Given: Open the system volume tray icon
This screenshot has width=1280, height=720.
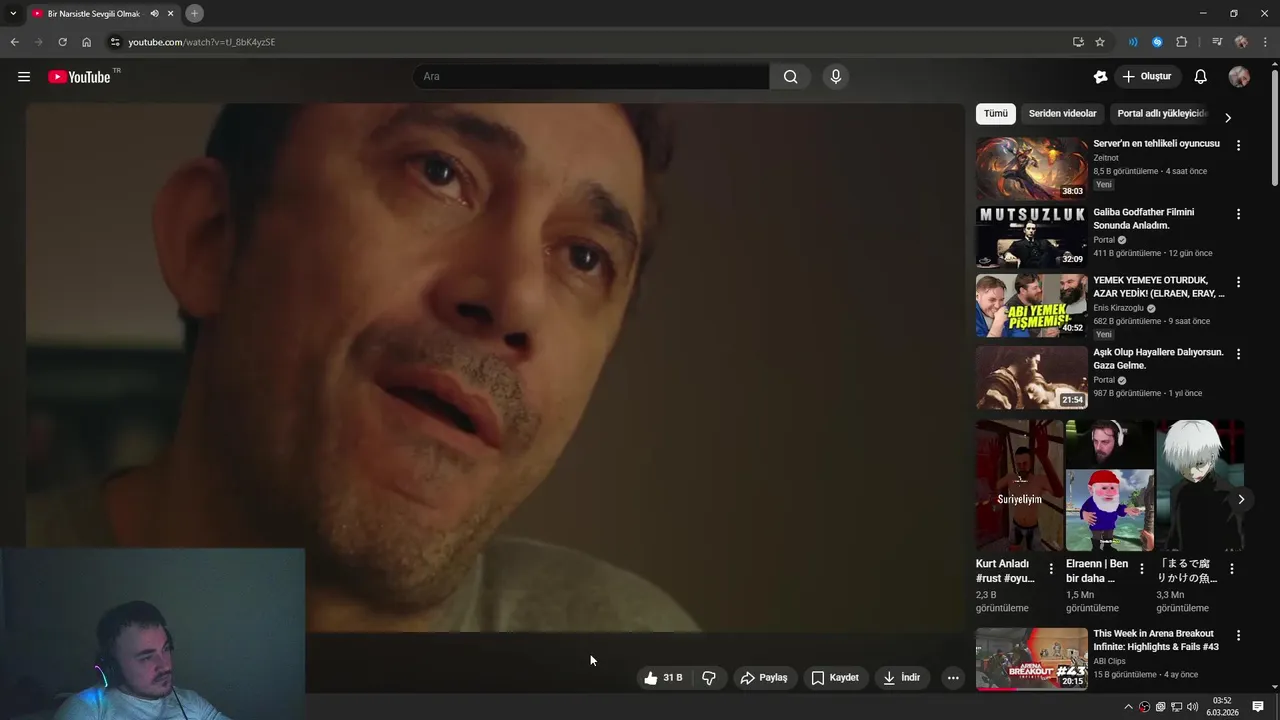Looking at the screenshot, I should [1192, 707].
